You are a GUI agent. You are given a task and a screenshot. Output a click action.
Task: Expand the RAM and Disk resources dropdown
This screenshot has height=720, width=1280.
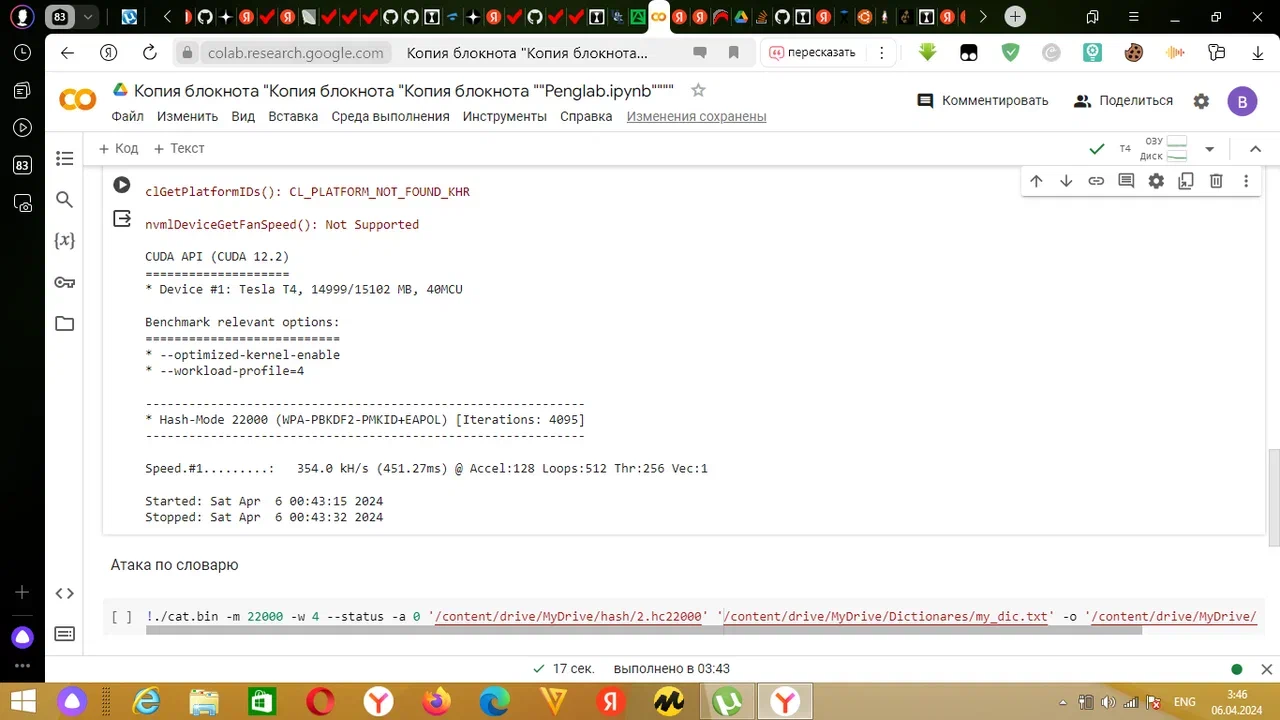click(1209, 148)
